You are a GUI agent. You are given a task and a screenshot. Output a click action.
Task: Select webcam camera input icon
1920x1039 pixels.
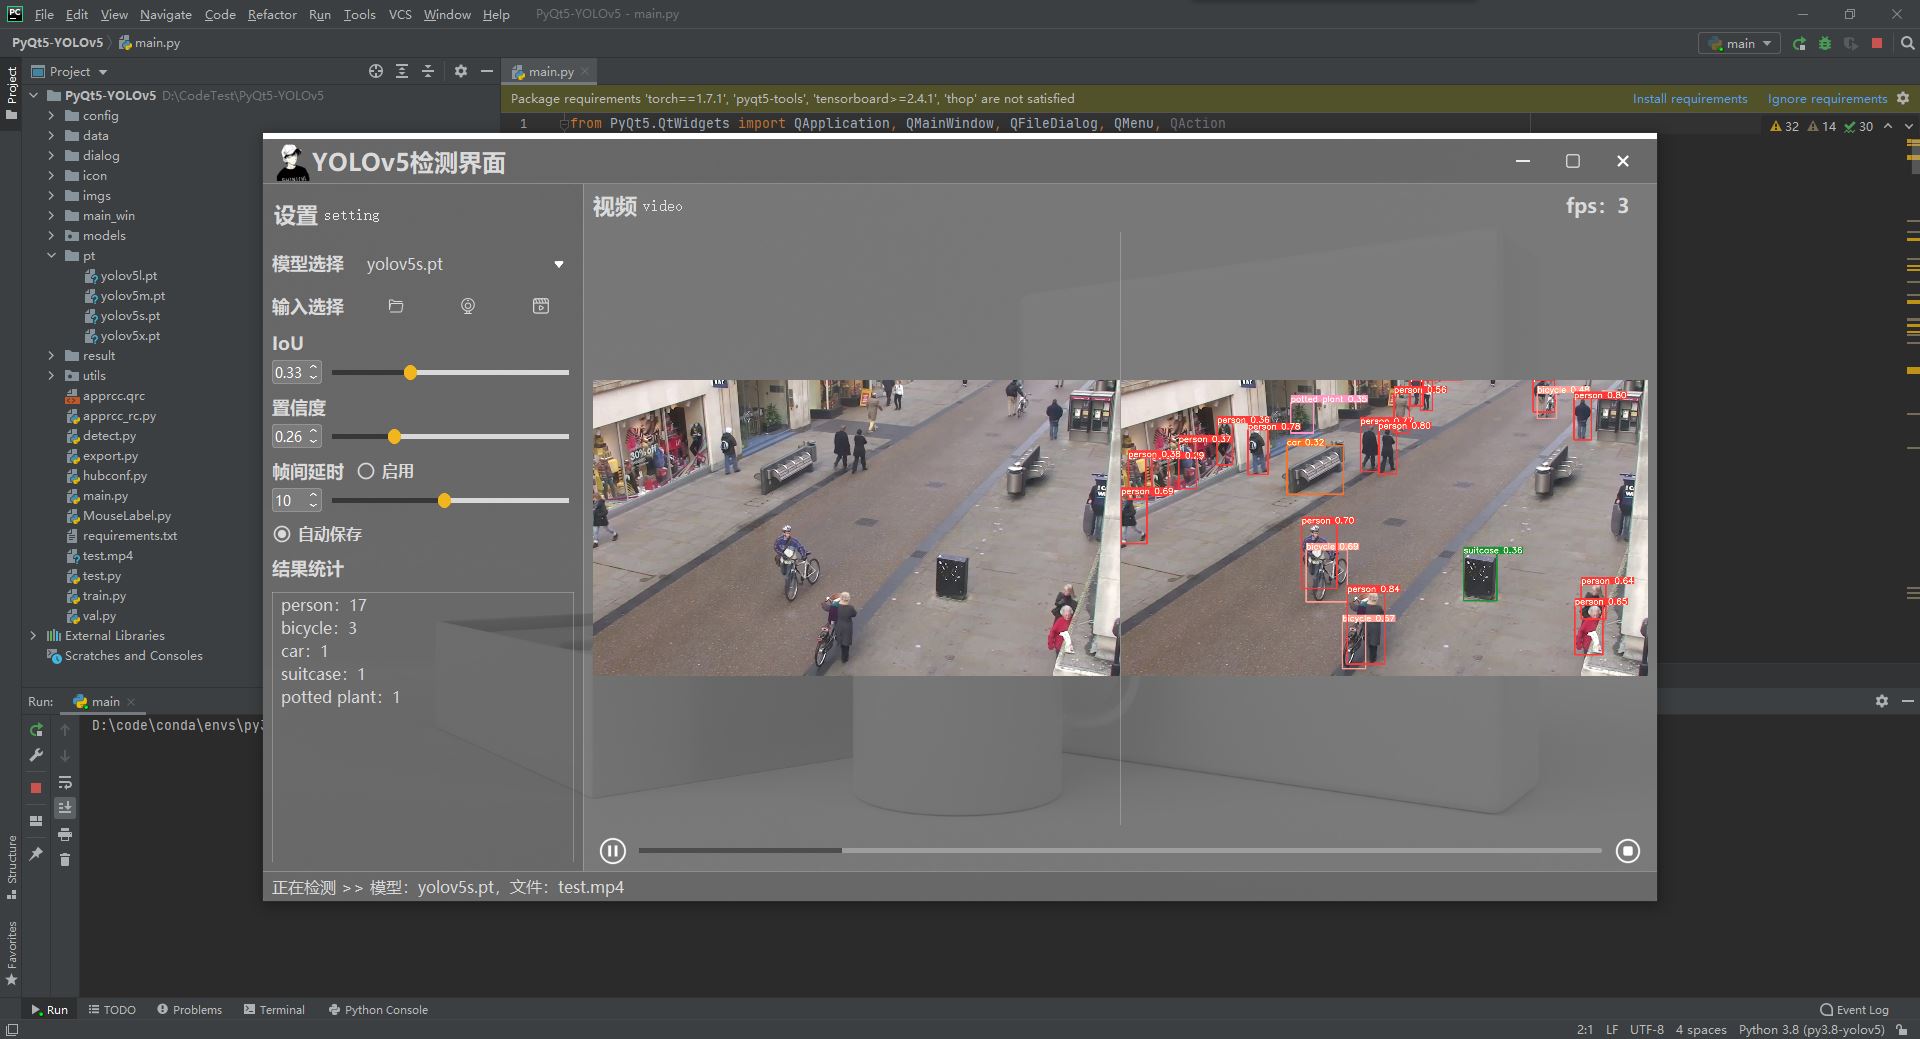(x=468, y=306)
